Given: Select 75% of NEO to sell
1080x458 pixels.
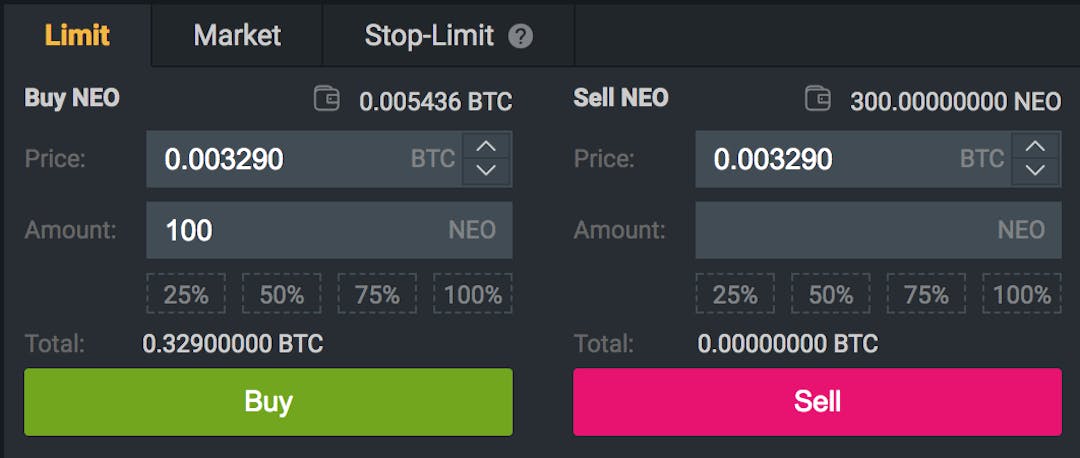Looking at the screenshot, I should pos(926,294).
